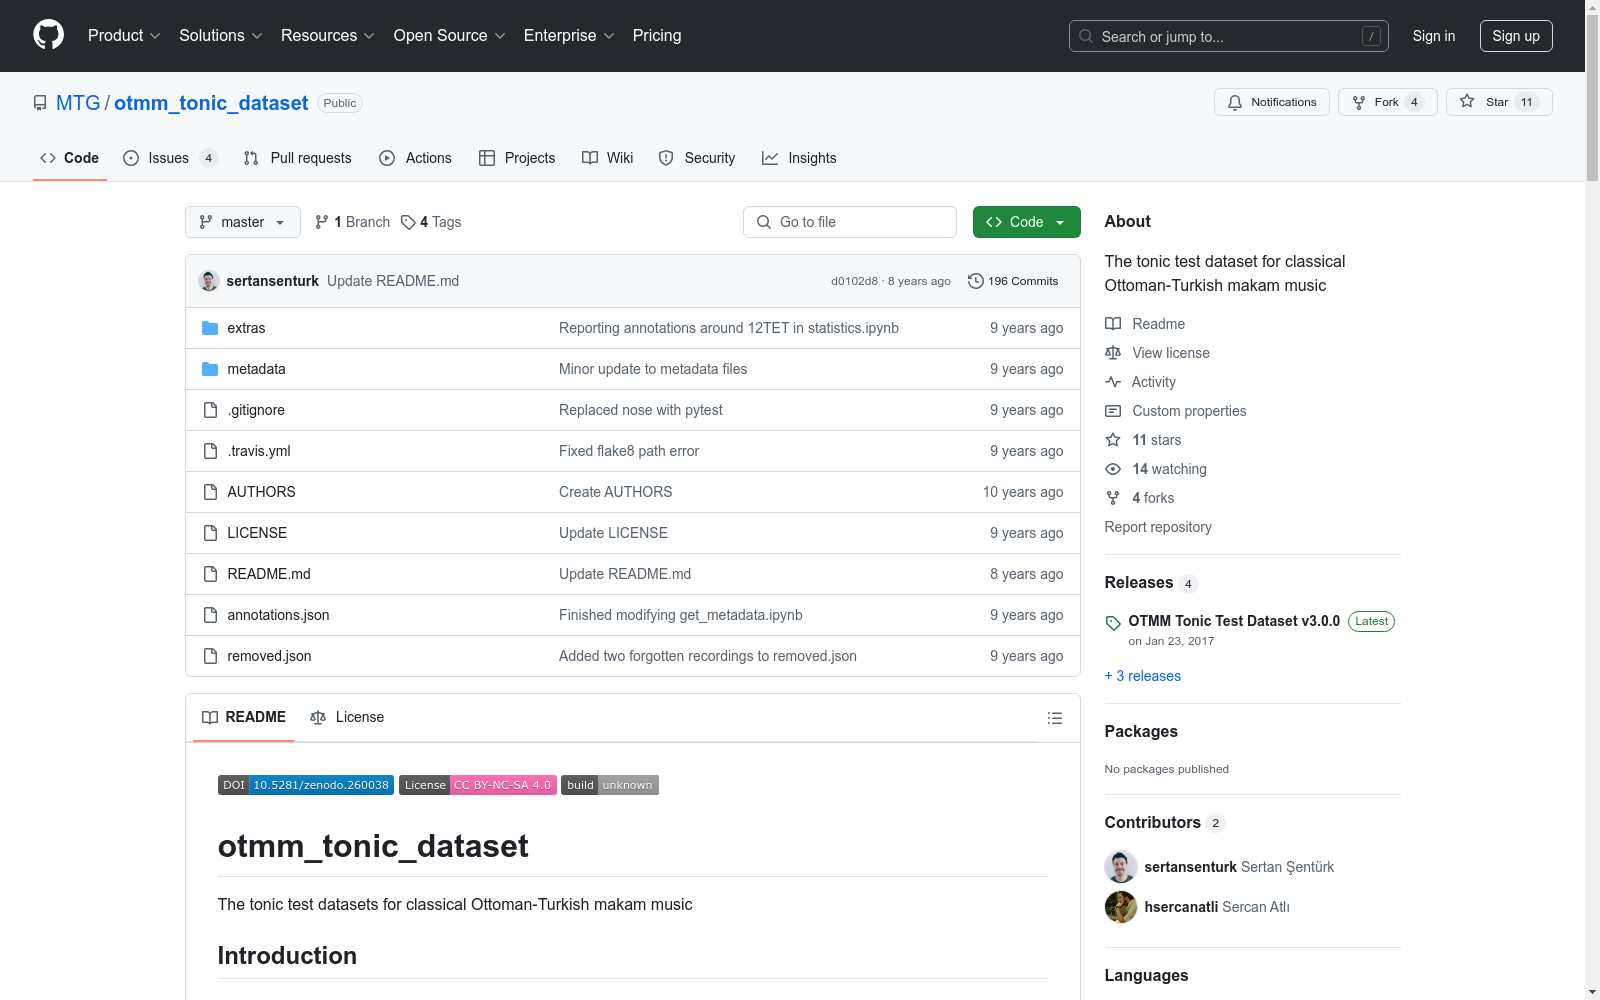Open the Pricing page
The width and height of the screenshot is (1600, 1000).
657,36
